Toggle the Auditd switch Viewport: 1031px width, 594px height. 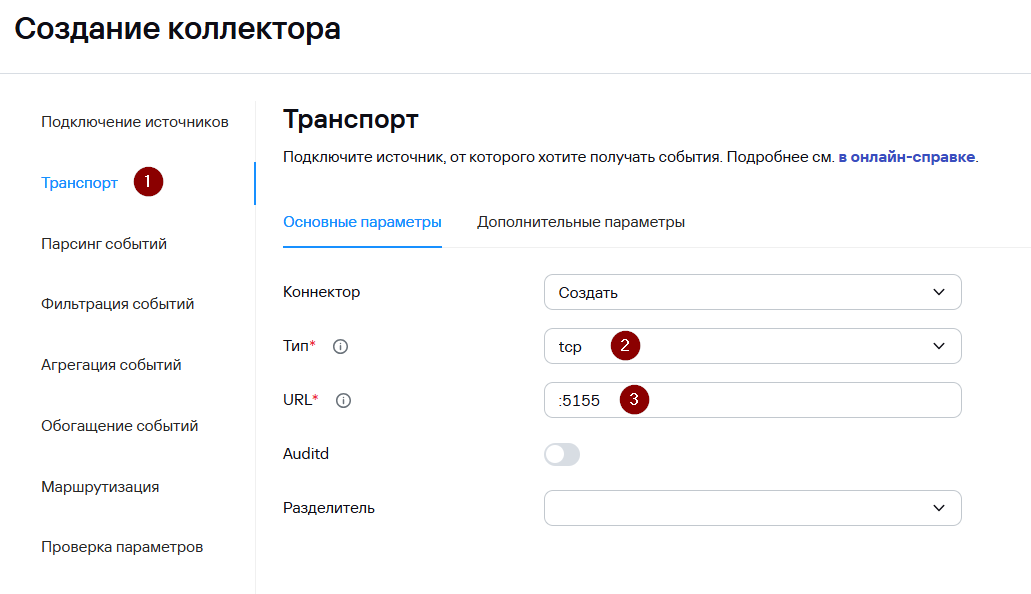tap(562, 454)
